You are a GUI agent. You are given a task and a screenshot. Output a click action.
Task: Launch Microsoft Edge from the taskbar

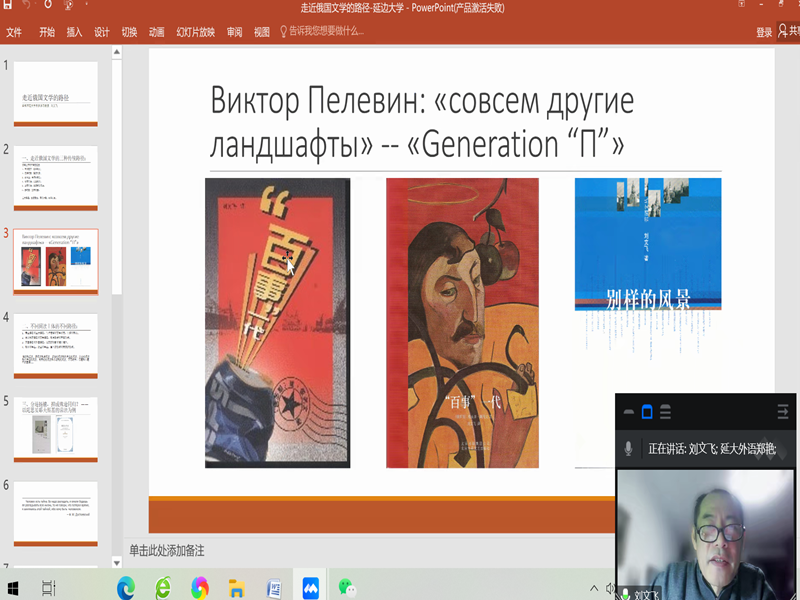coord(125,588)
